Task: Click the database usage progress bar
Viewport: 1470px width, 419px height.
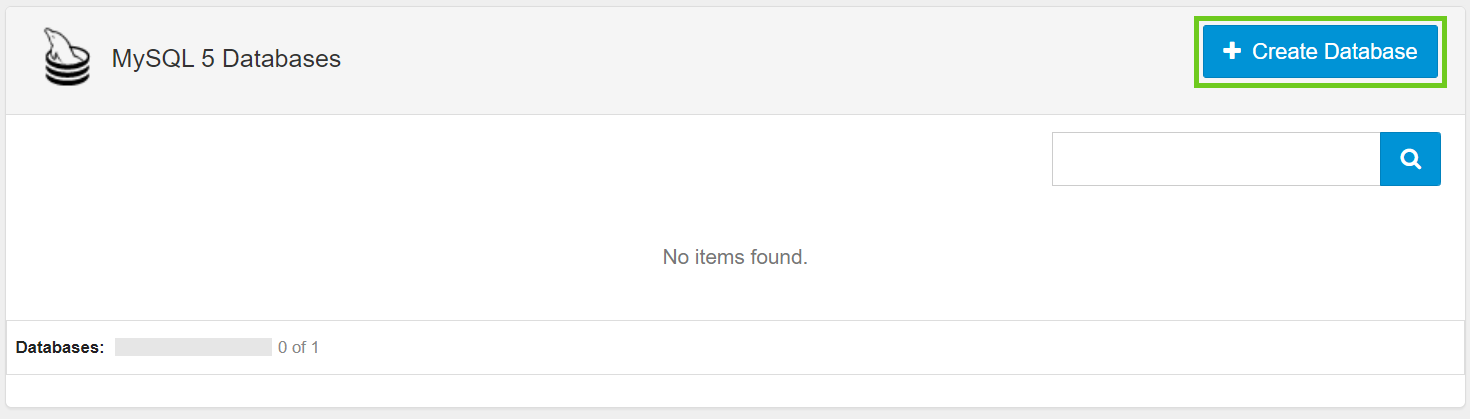Action: click(x=193, y=348)
